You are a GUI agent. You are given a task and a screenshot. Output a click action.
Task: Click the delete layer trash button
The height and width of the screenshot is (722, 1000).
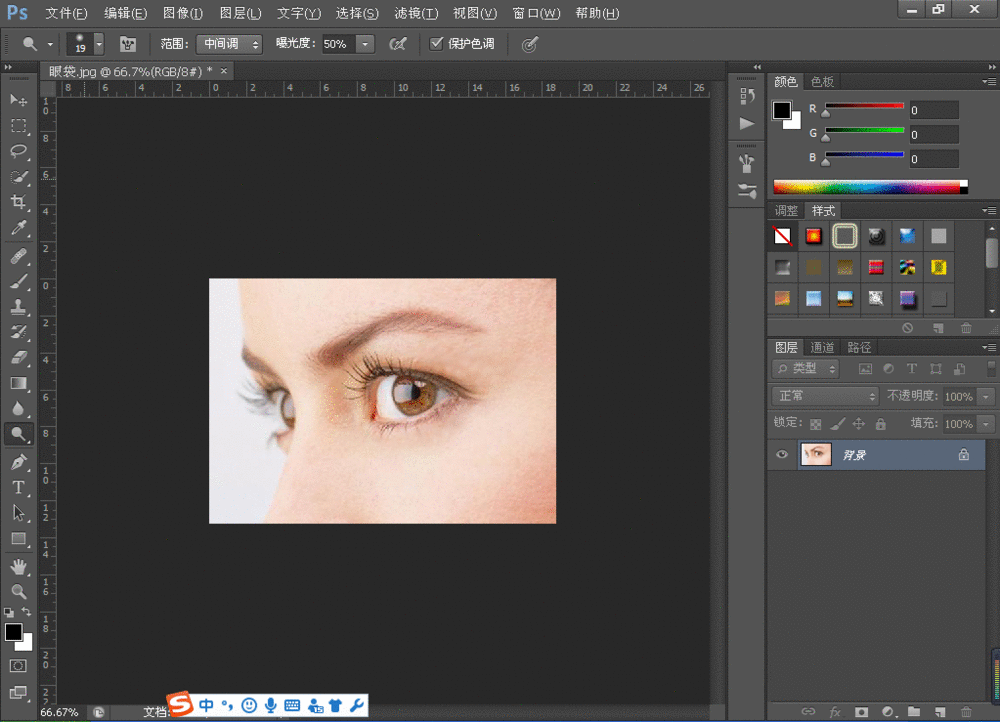click(x=965, y=712)
